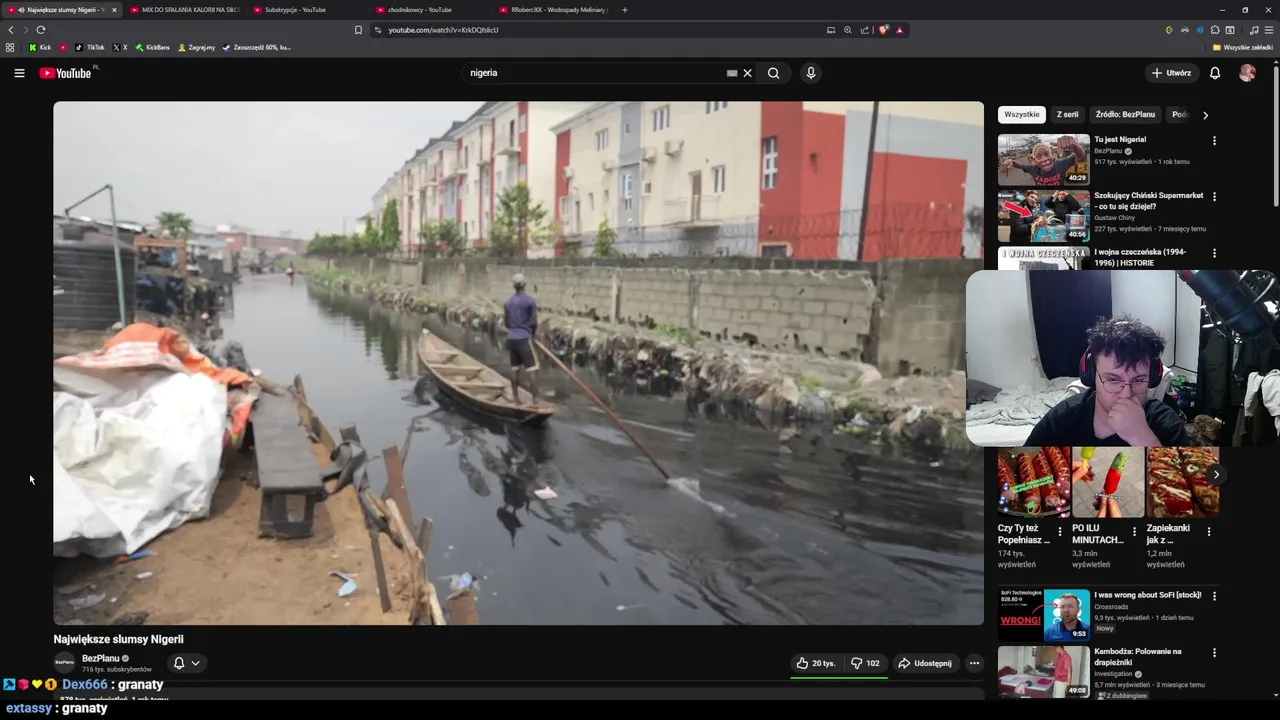
Task: Show next Shorts with the right arrow
Action: [x=1216, y=475]
